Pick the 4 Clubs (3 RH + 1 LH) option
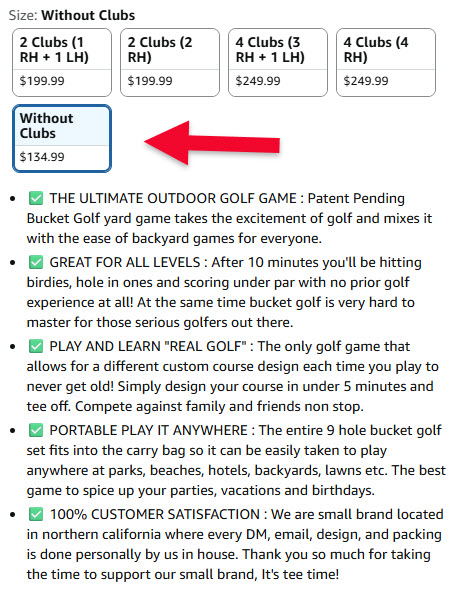455x589 pixels. pyautogui.click(x=278, y=62)
